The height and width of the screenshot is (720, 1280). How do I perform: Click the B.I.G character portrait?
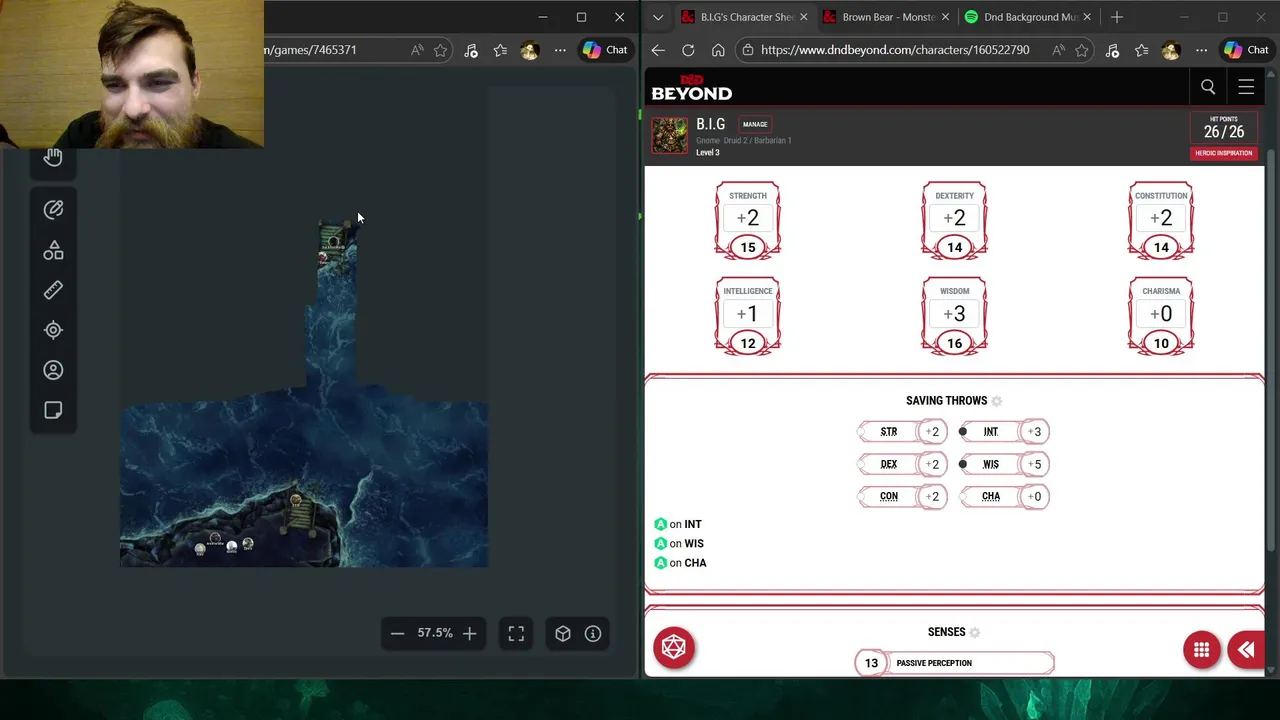tap(670, 135)
